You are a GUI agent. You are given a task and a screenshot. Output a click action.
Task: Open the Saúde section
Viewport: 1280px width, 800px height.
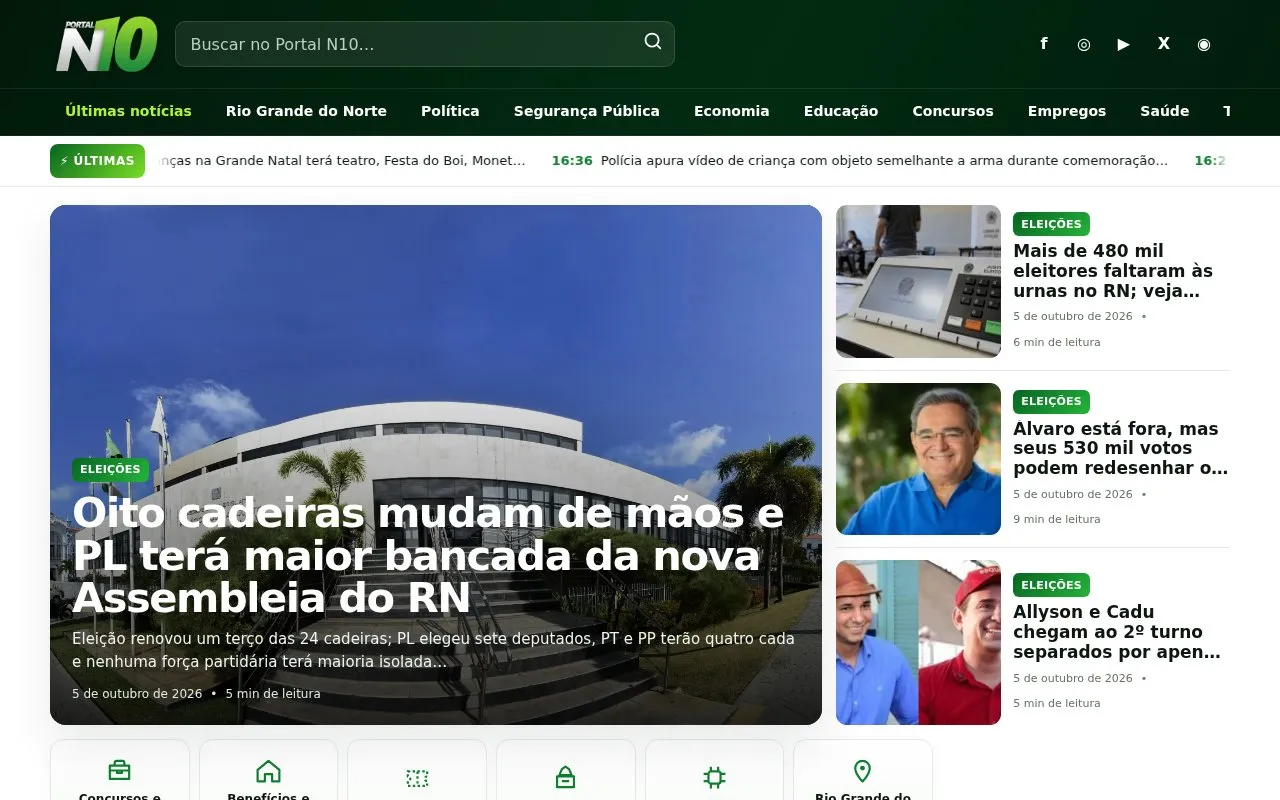pos(1165,111)
